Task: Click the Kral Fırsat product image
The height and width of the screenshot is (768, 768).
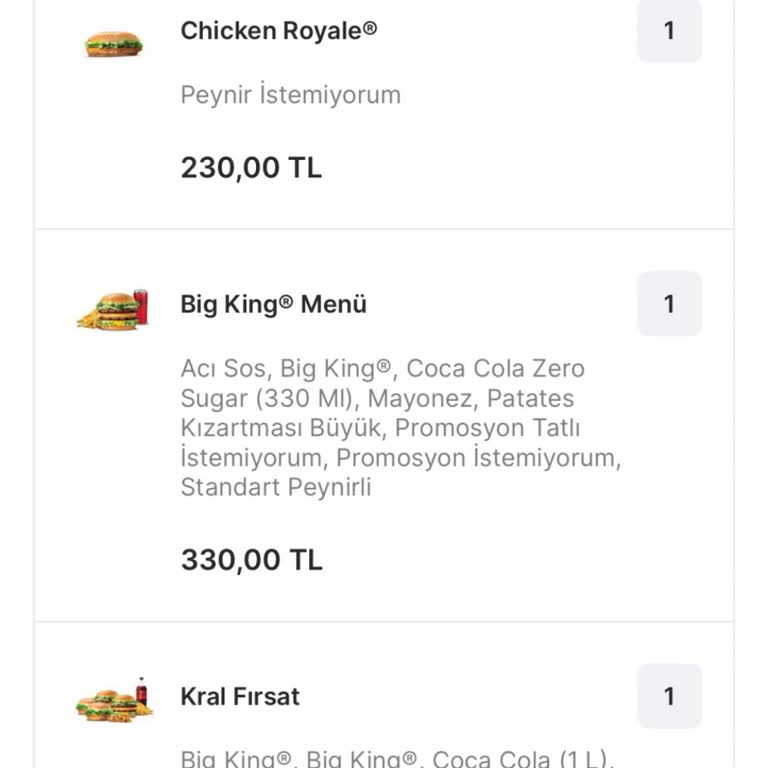Action: click(113, 700)
